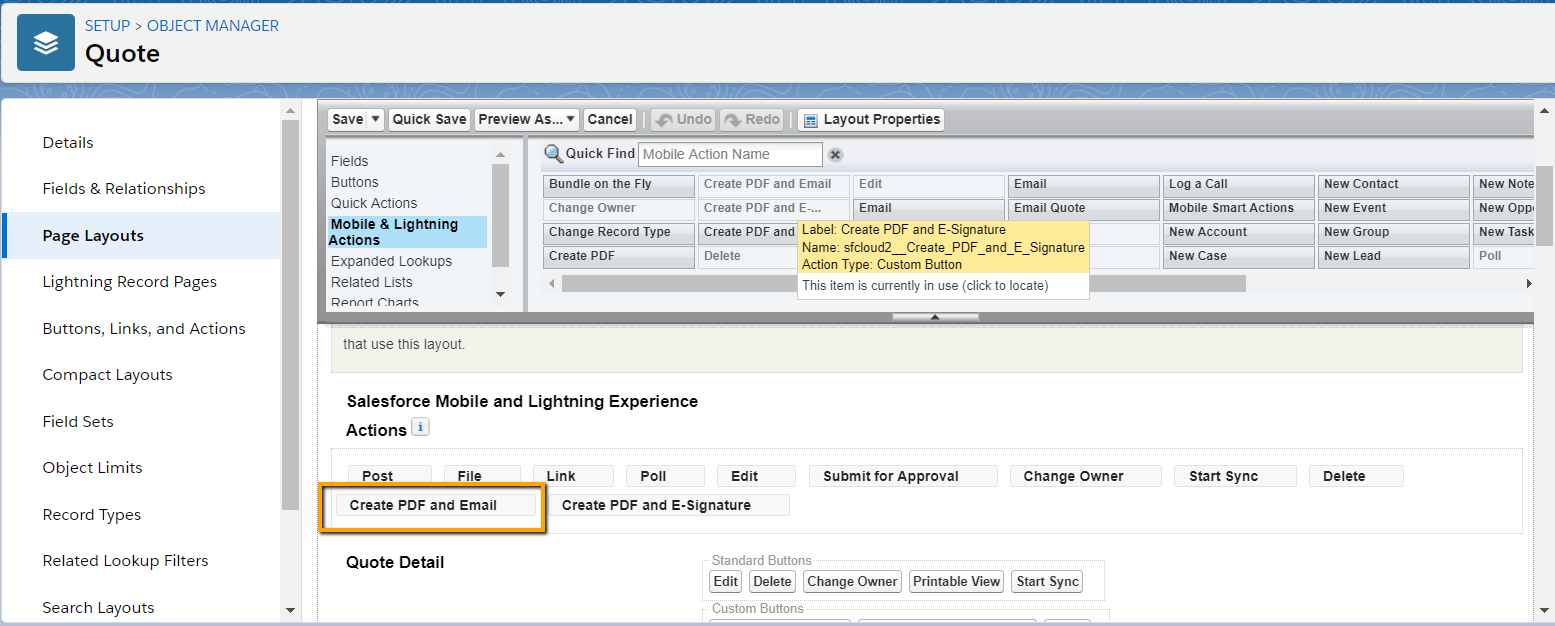
Task: Click Create PDF and E-Signature layout action
Action: [668, 505]
